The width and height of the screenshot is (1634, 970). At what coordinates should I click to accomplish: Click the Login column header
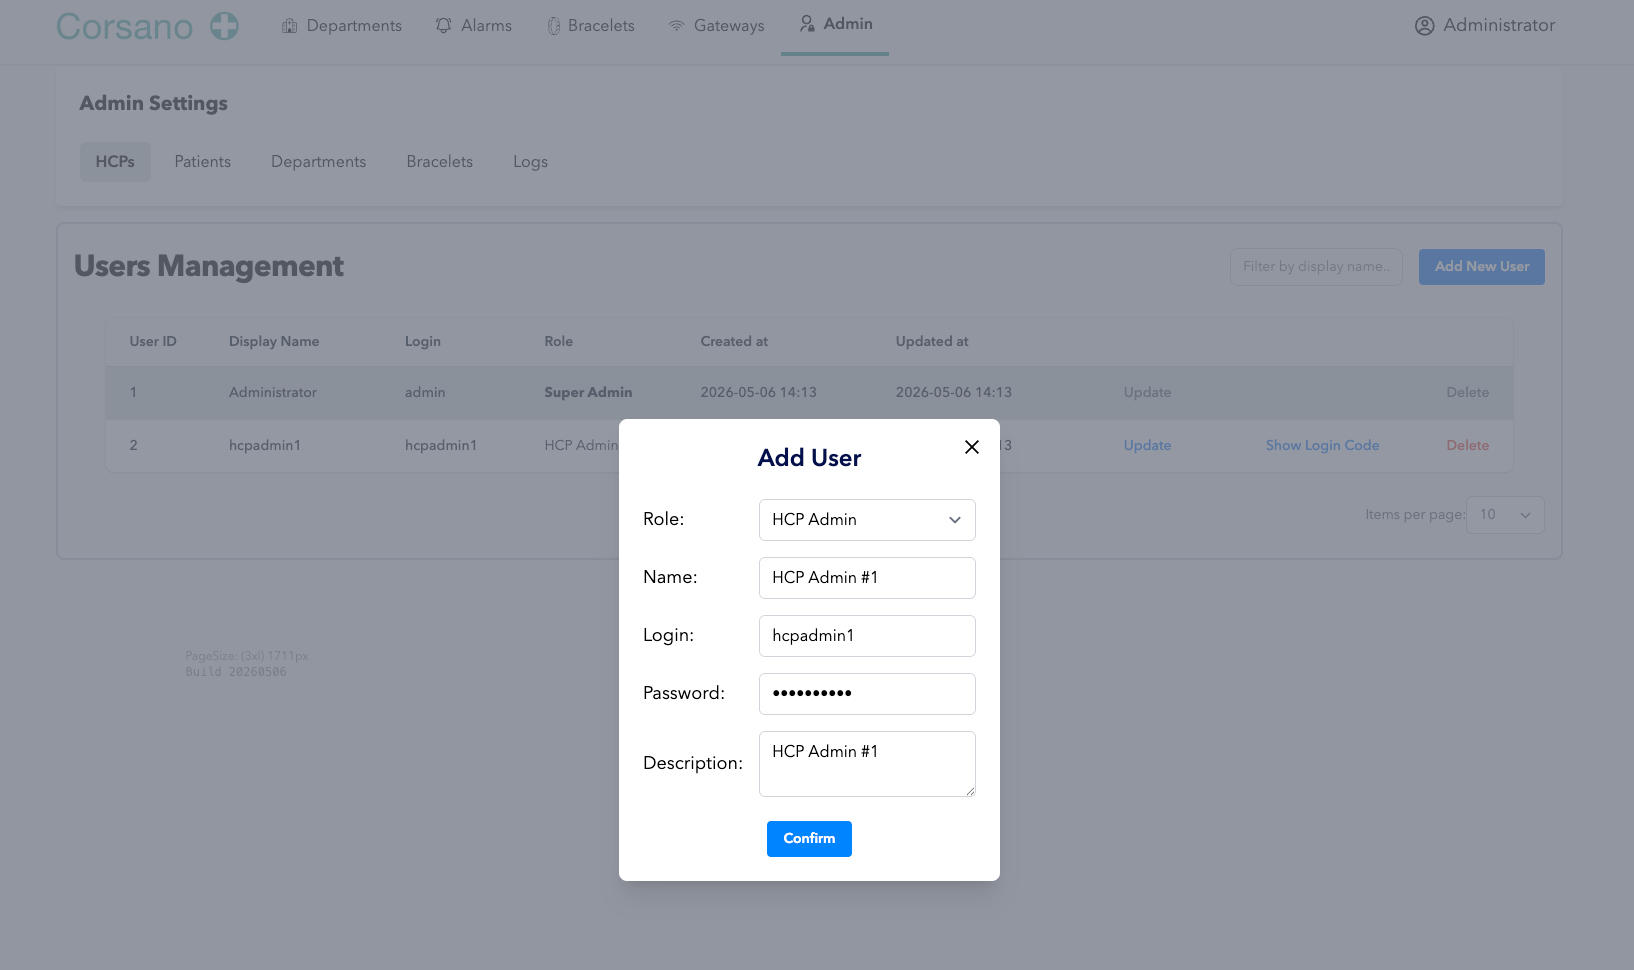(x=422, y=342)
